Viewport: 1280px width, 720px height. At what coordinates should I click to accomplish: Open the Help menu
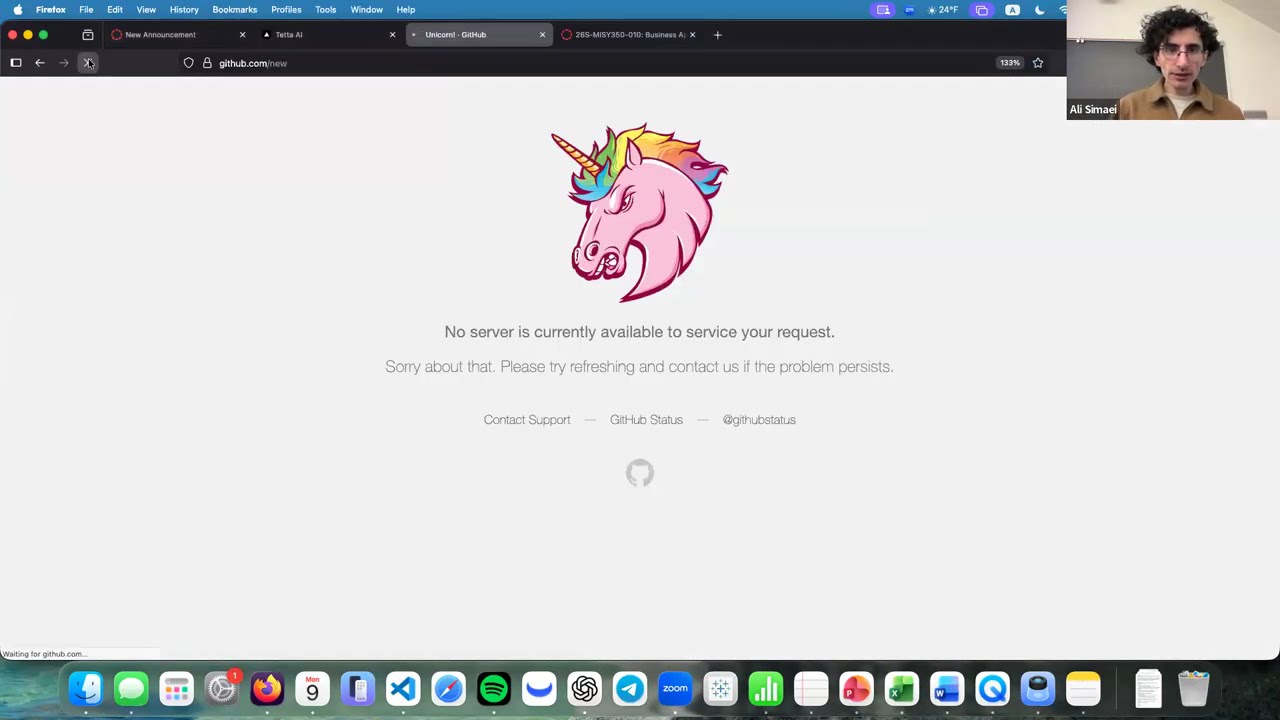[x=405, y=10]
